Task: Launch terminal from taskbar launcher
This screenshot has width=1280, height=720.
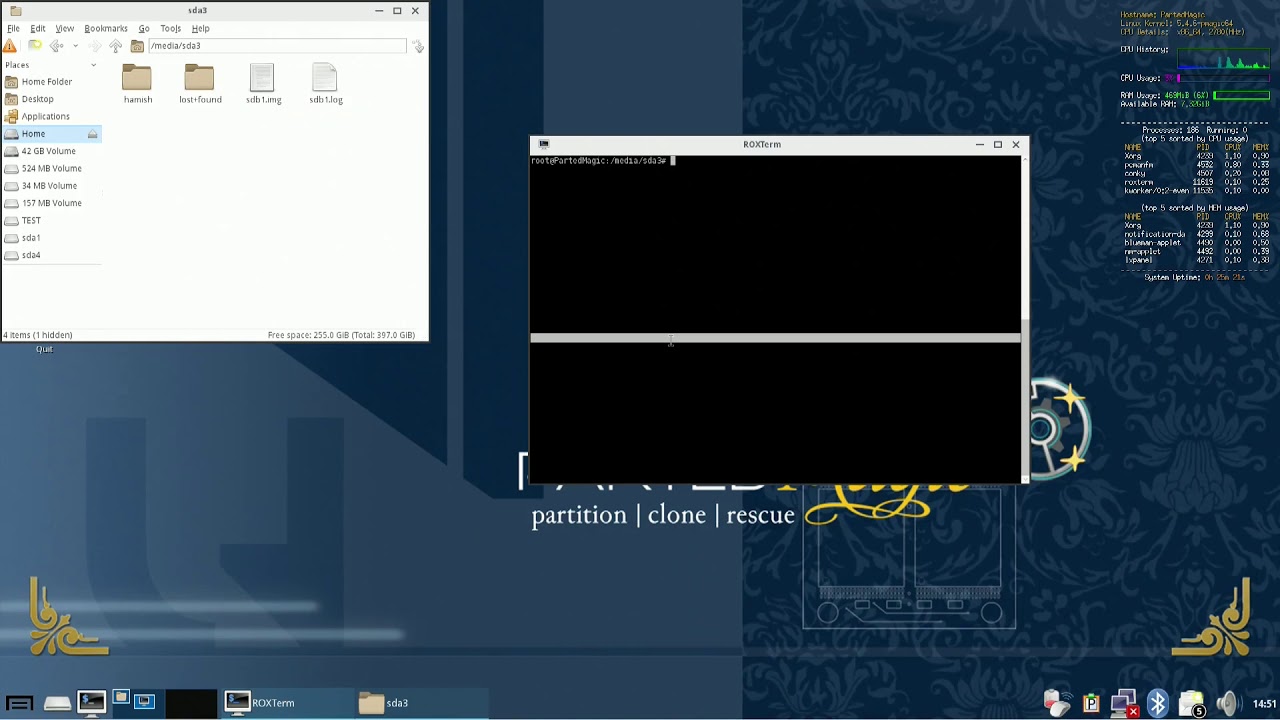Action: pyautogui.click(x=91, y=703)
